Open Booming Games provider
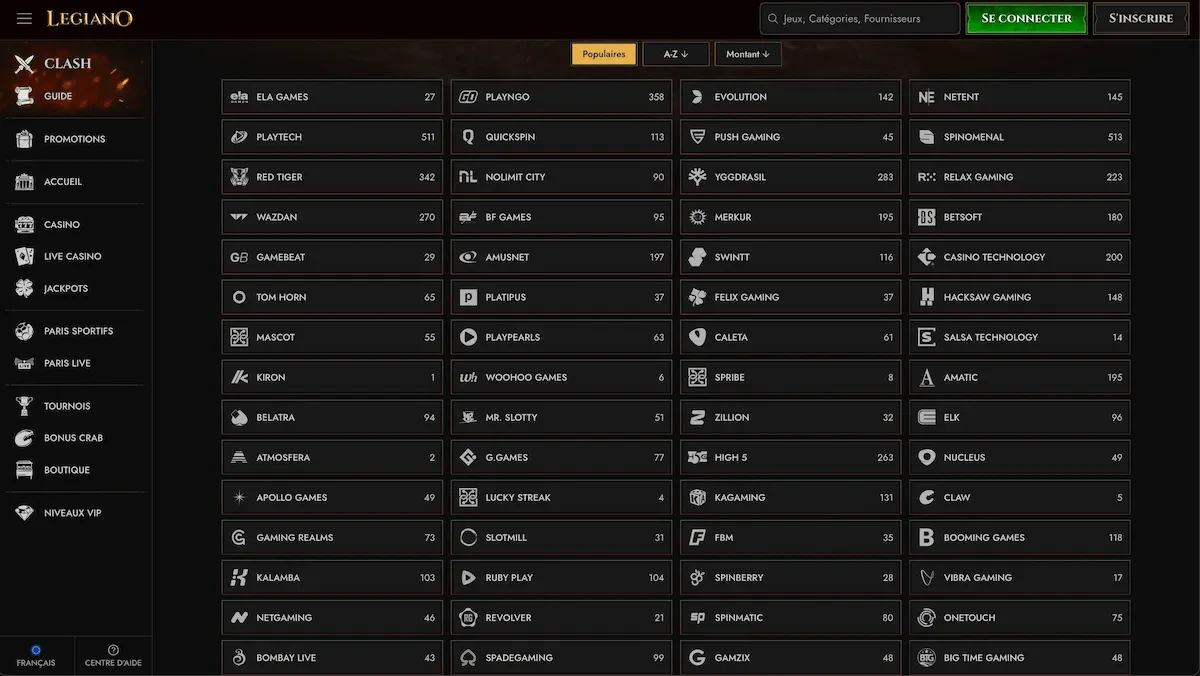1200x676 pixels. coord(1020,537)
